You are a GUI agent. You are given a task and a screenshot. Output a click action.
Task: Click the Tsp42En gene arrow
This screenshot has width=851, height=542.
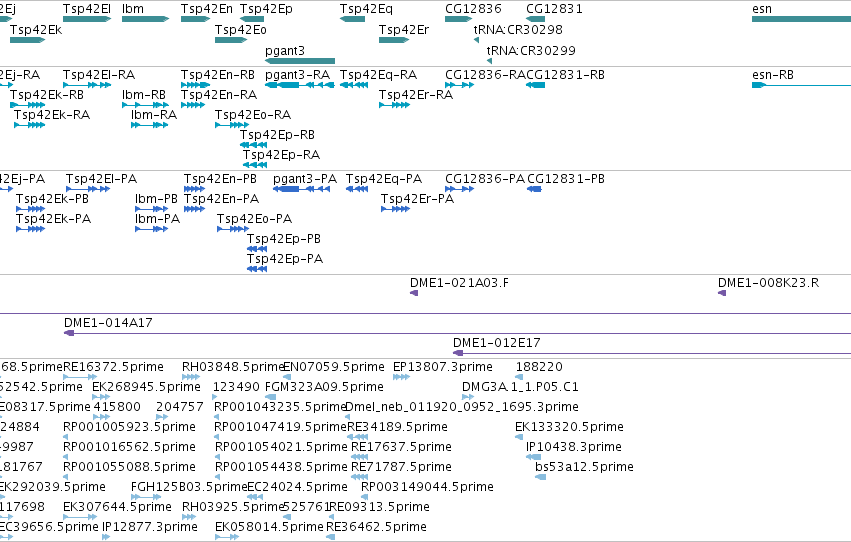[195, 19]
